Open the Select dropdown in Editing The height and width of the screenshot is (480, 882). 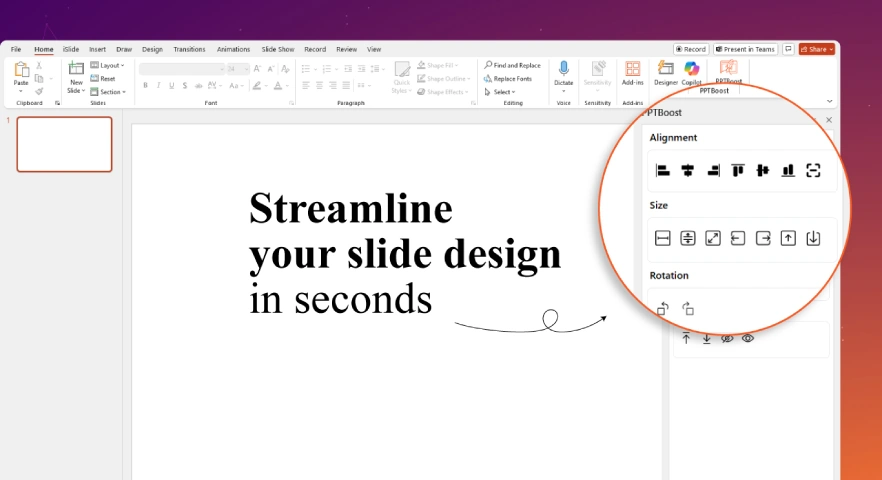(500, 92)
